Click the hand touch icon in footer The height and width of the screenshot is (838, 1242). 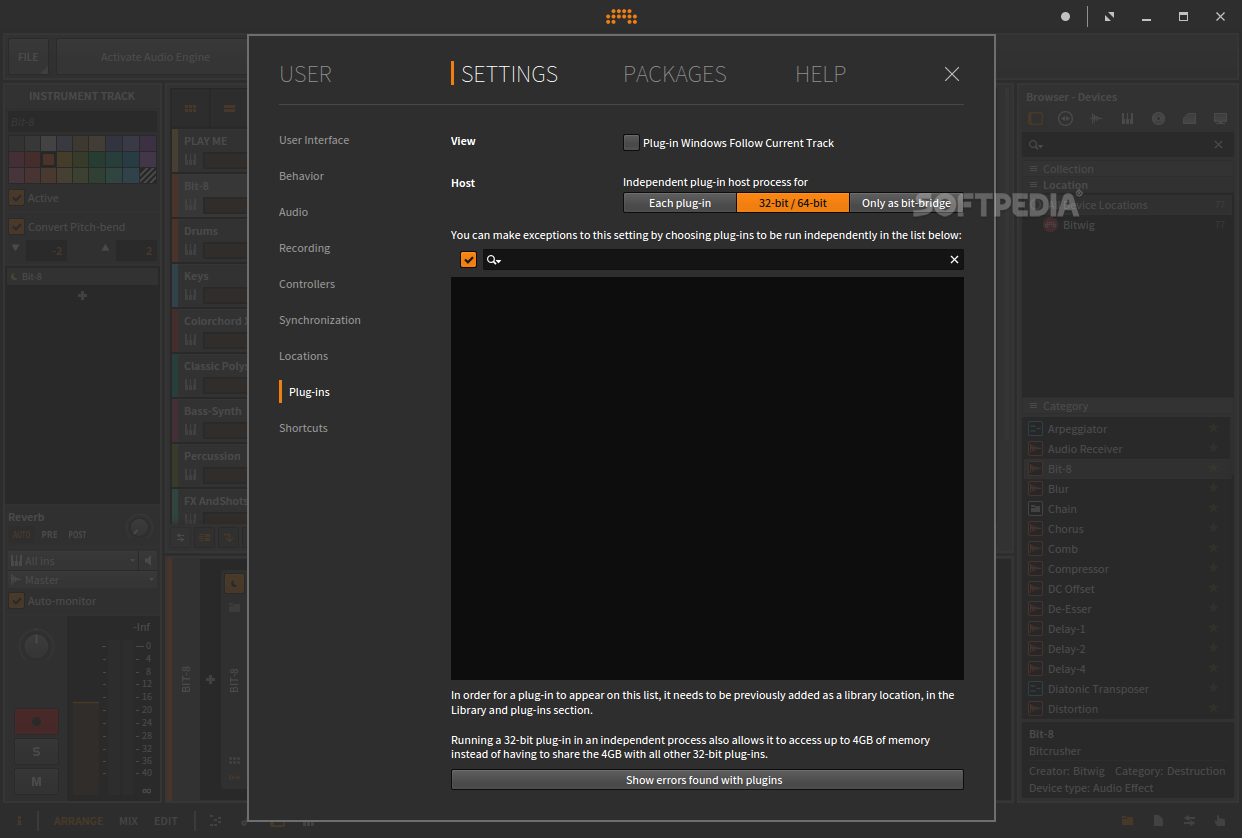pos(1220,821)
